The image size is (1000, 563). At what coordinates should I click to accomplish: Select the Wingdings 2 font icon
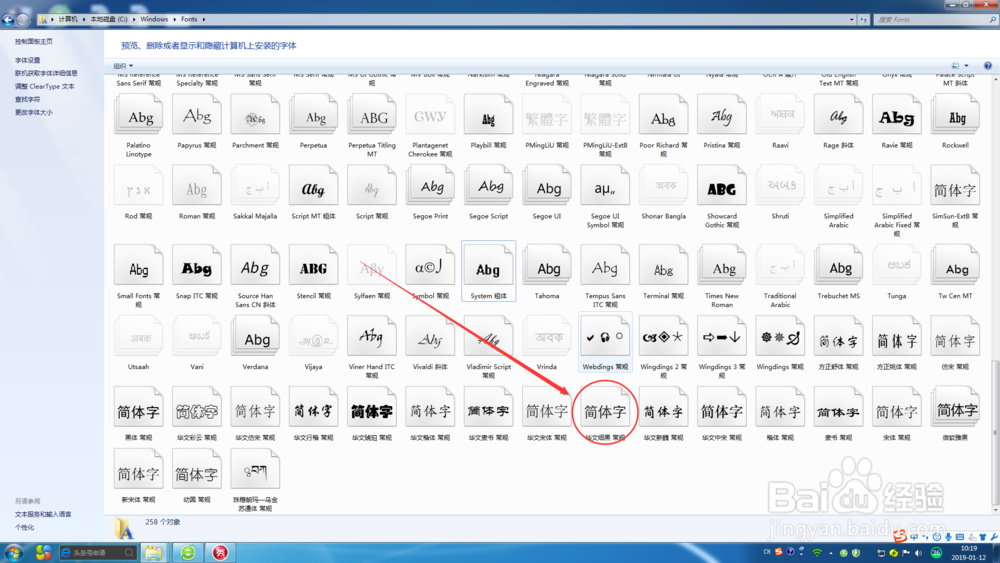pyautogui.click(x=663, y=337)
